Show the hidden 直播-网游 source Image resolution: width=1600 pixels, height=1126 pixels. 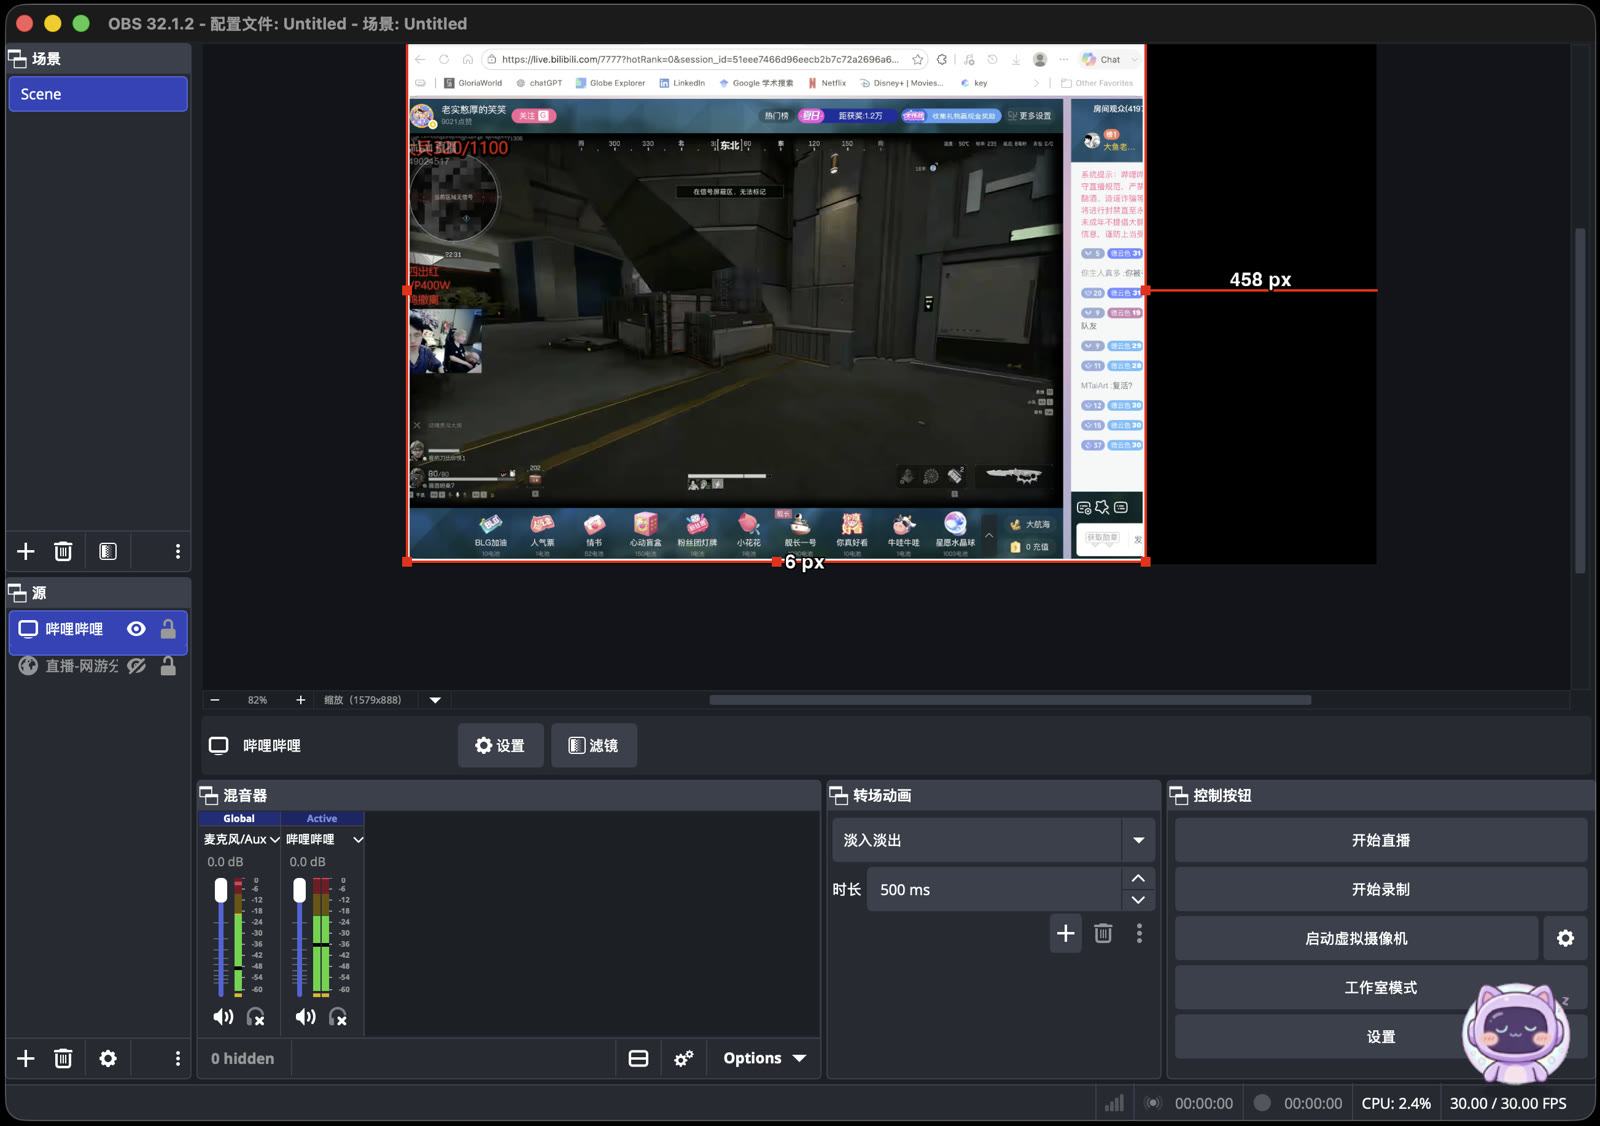[x=137, y=666]
